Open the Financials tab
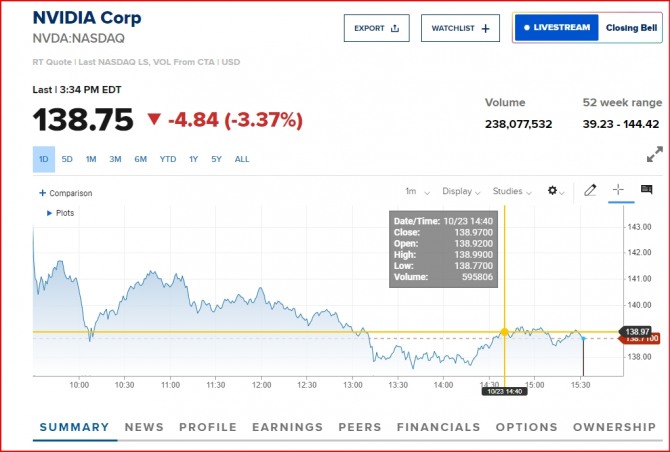The width and height of the screenshot is (670, 452). pos(438,427)
